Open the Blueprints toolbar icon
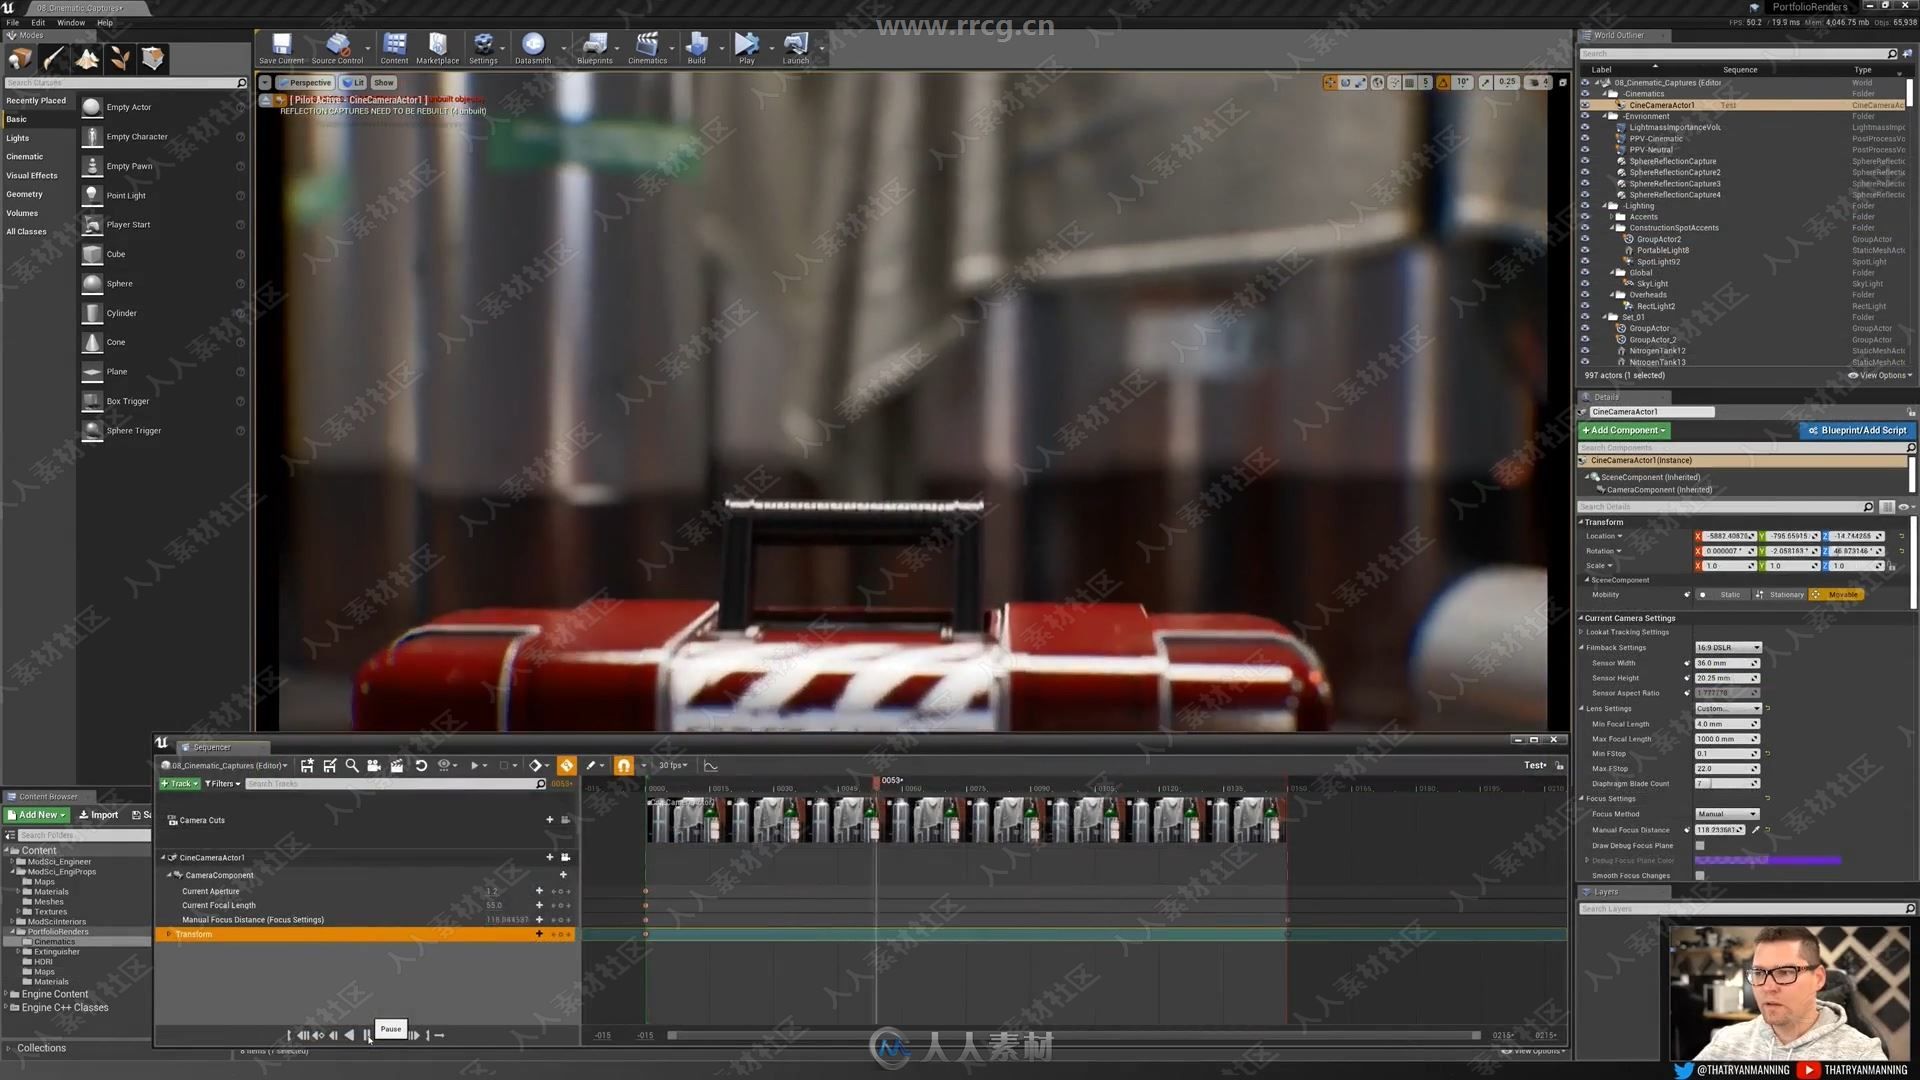Viewport: 1920px width, 1080px height. pyautogui.click(x=595, y=48)
